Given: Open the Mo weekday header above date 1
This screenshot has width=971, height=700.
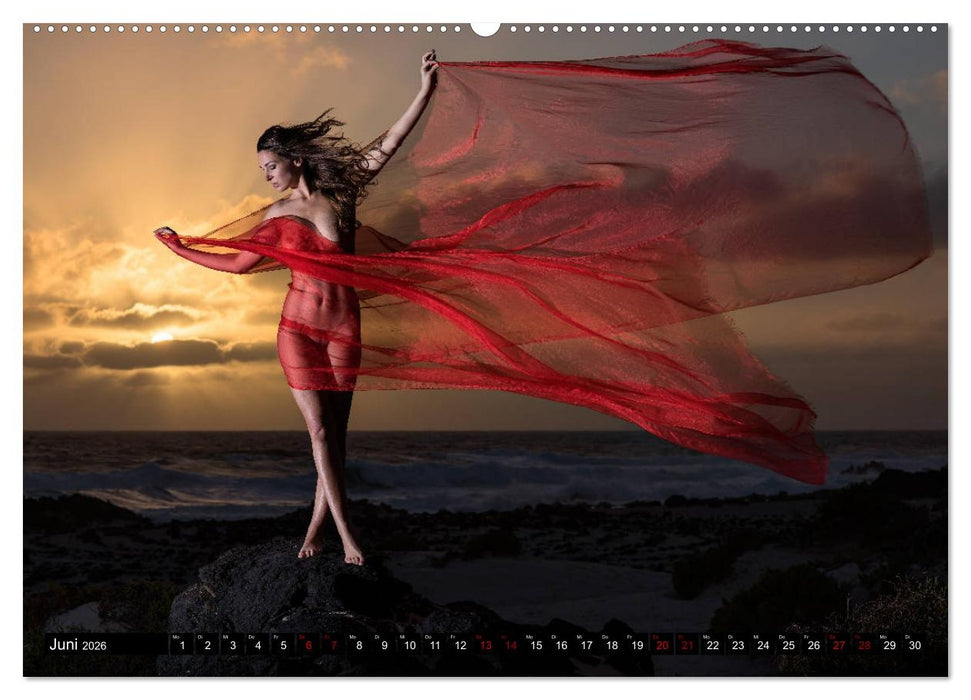Looking at the screenshot, I should [176, 637].
